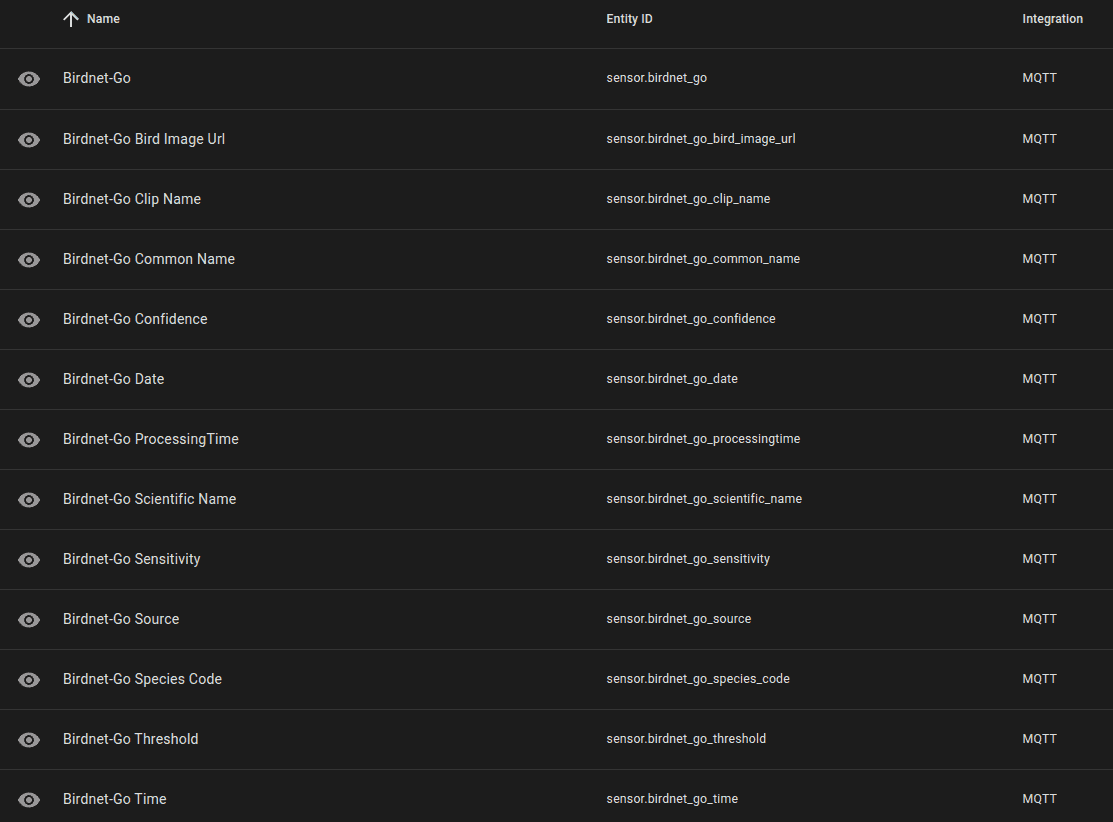This screenshot has width=1113, height=822.
Task: Click the eye icon beside Bird Image Url
Action: [29, 139]
